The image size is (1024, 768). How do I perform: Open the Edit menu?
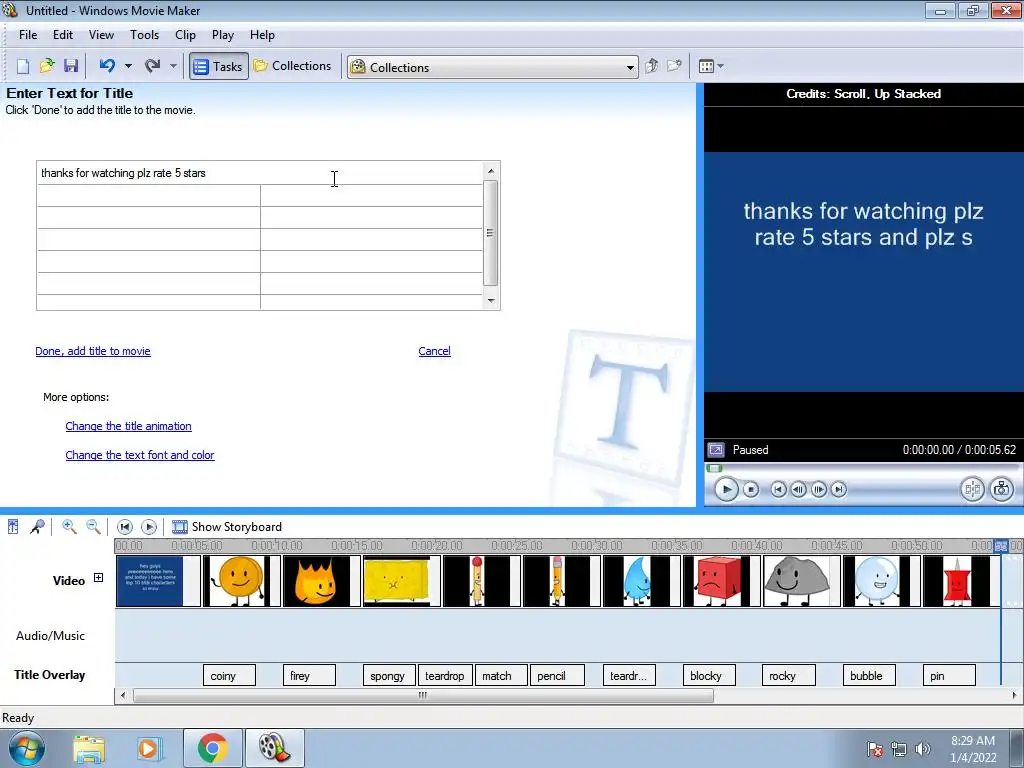(63, 35)
